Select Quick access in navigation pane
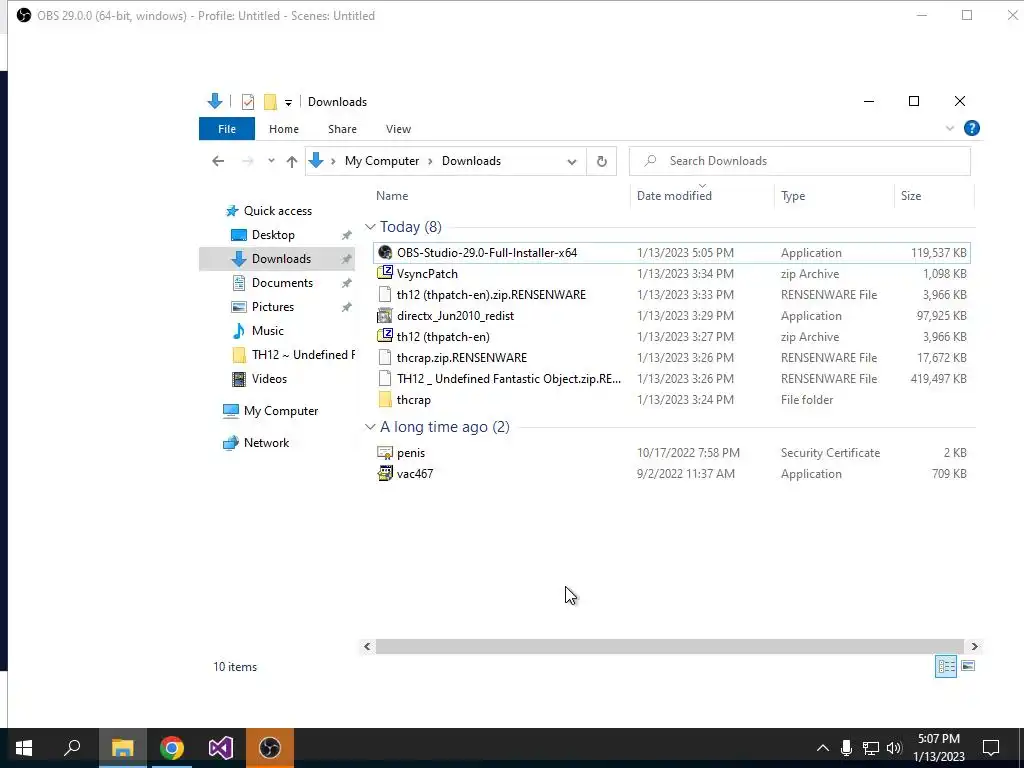Viewport: 1024px width, 768px height. point(278,211)
